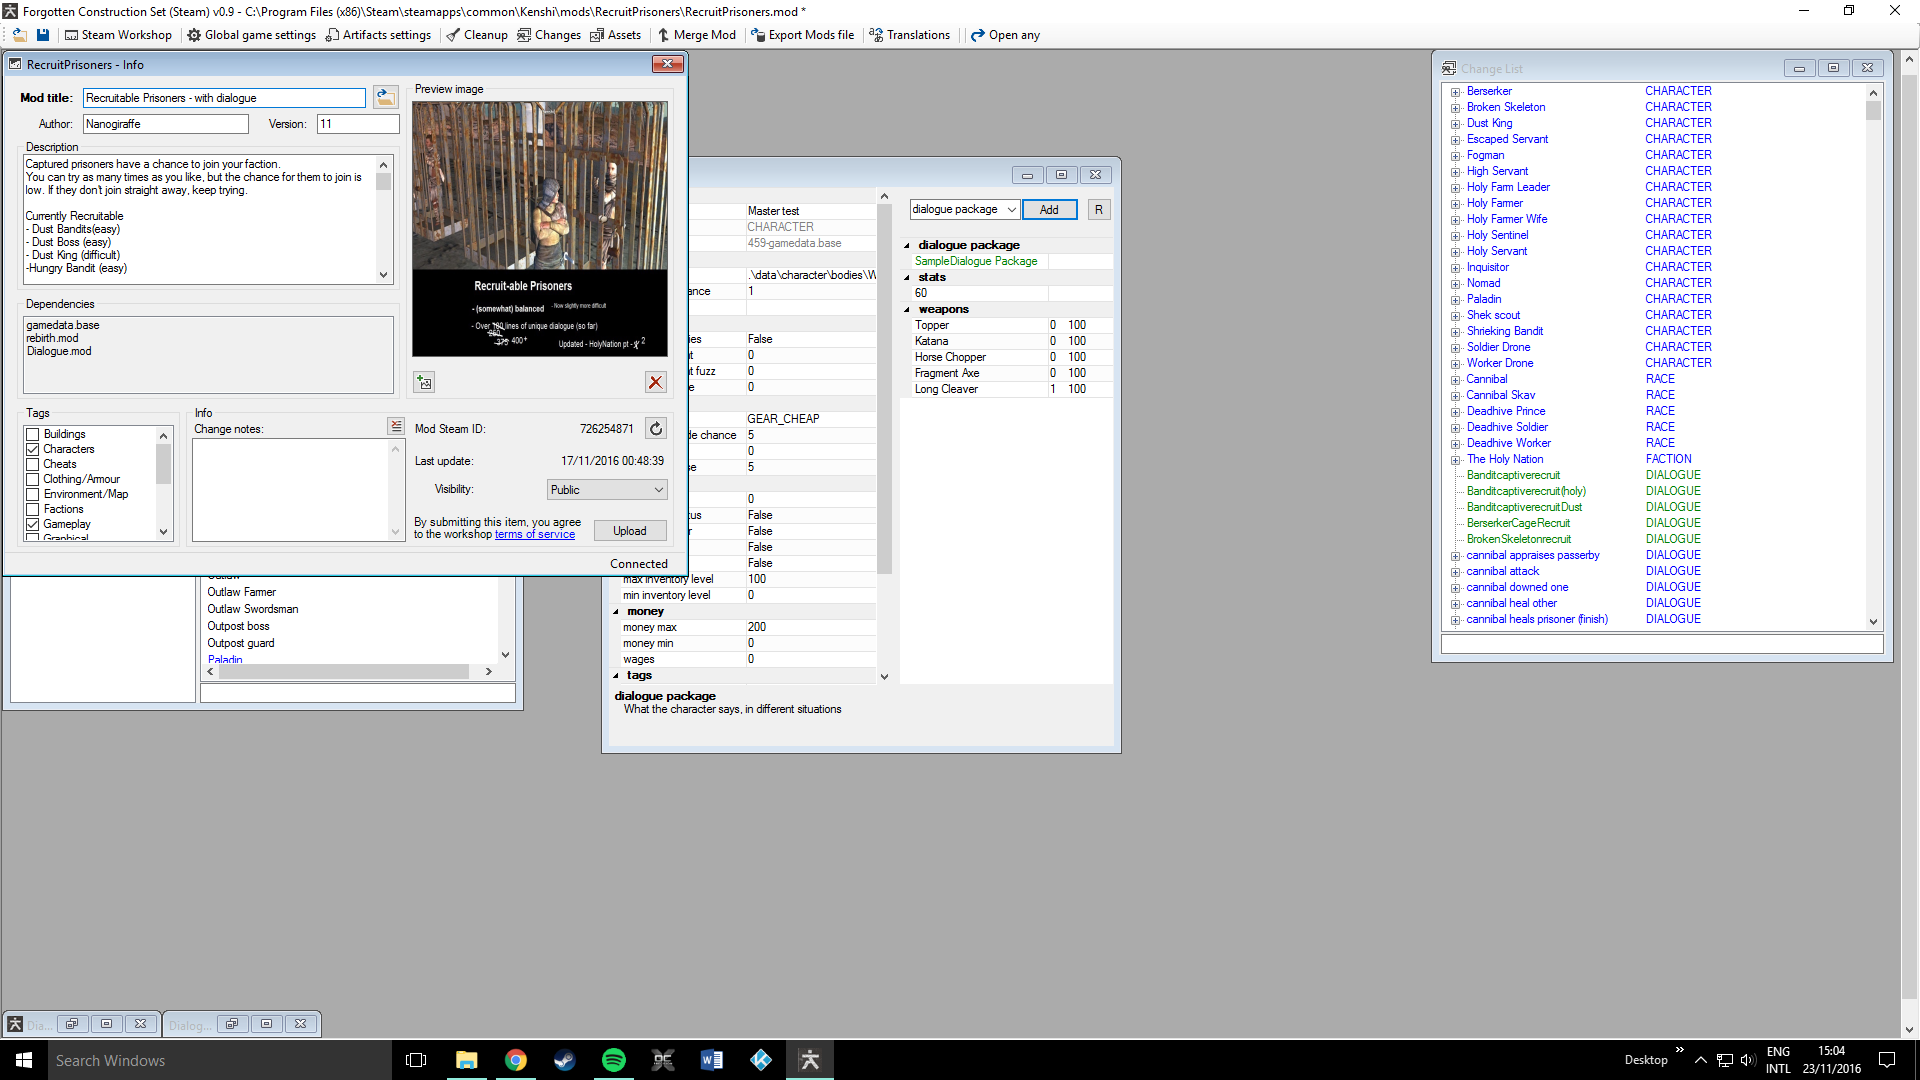Open the Steam Workshop menu item
Viewport: 1920px width, 1080px height.
click(118, 35)
